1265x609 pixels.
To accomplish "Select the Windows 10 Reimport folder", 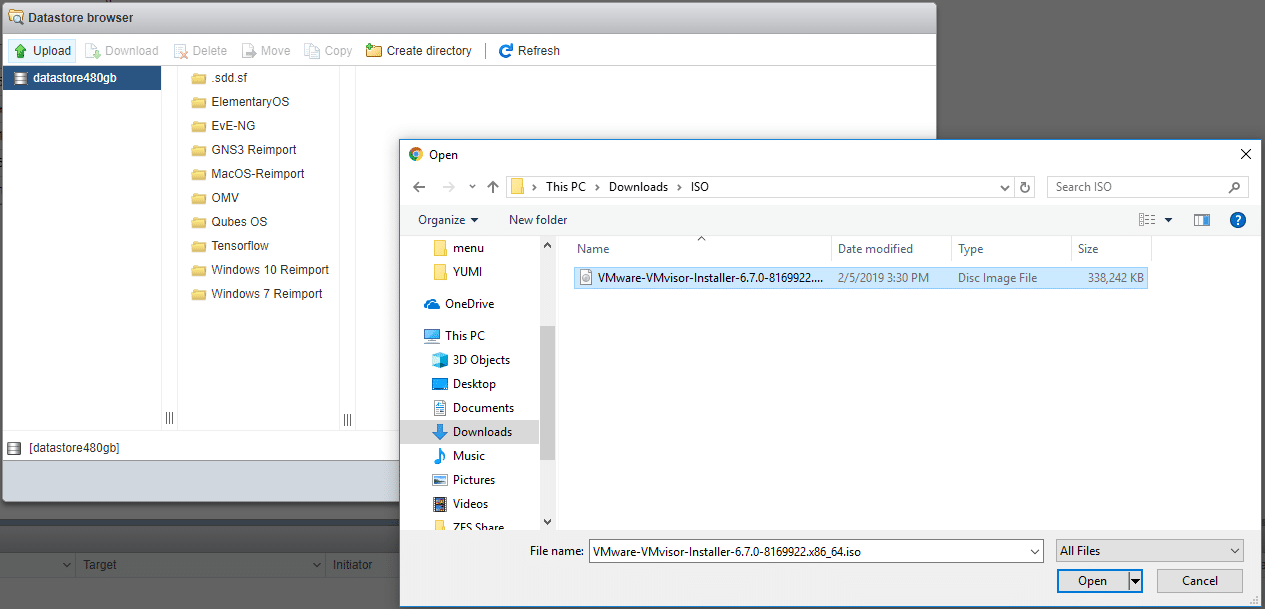I will pos(260,270).
